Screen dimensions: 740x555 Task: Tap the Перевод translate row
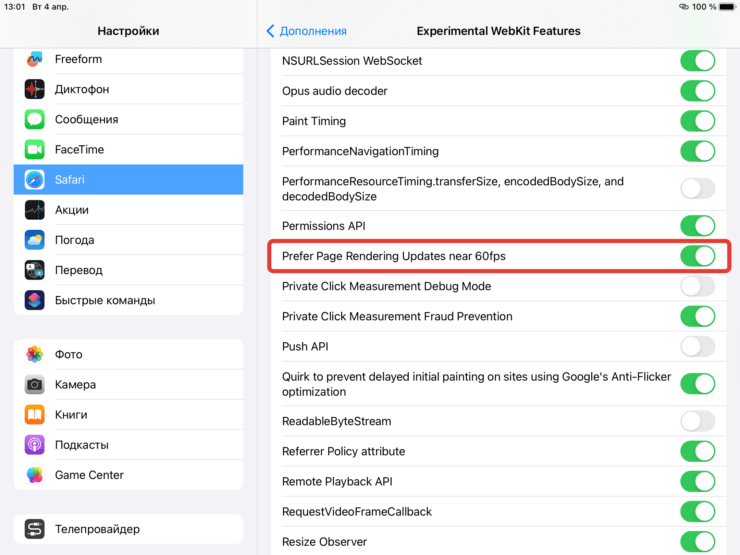(x=128, y=270)
